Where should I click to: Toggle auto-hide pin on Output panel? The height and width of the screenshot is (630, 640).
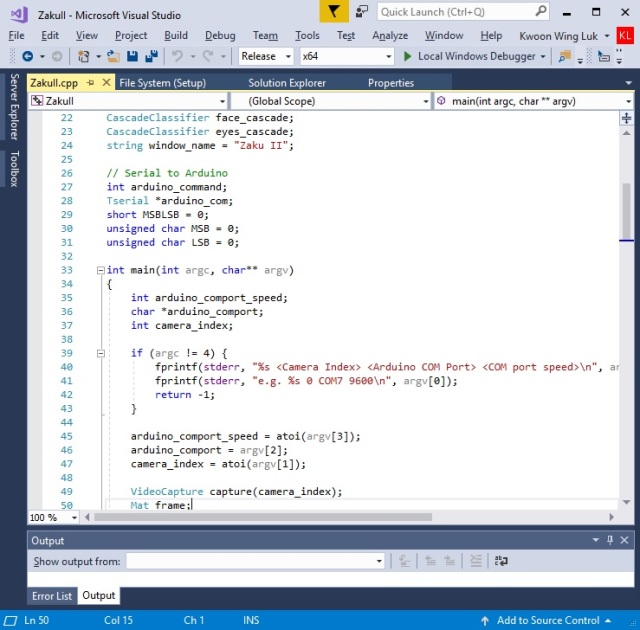click(x=609, y=540)
